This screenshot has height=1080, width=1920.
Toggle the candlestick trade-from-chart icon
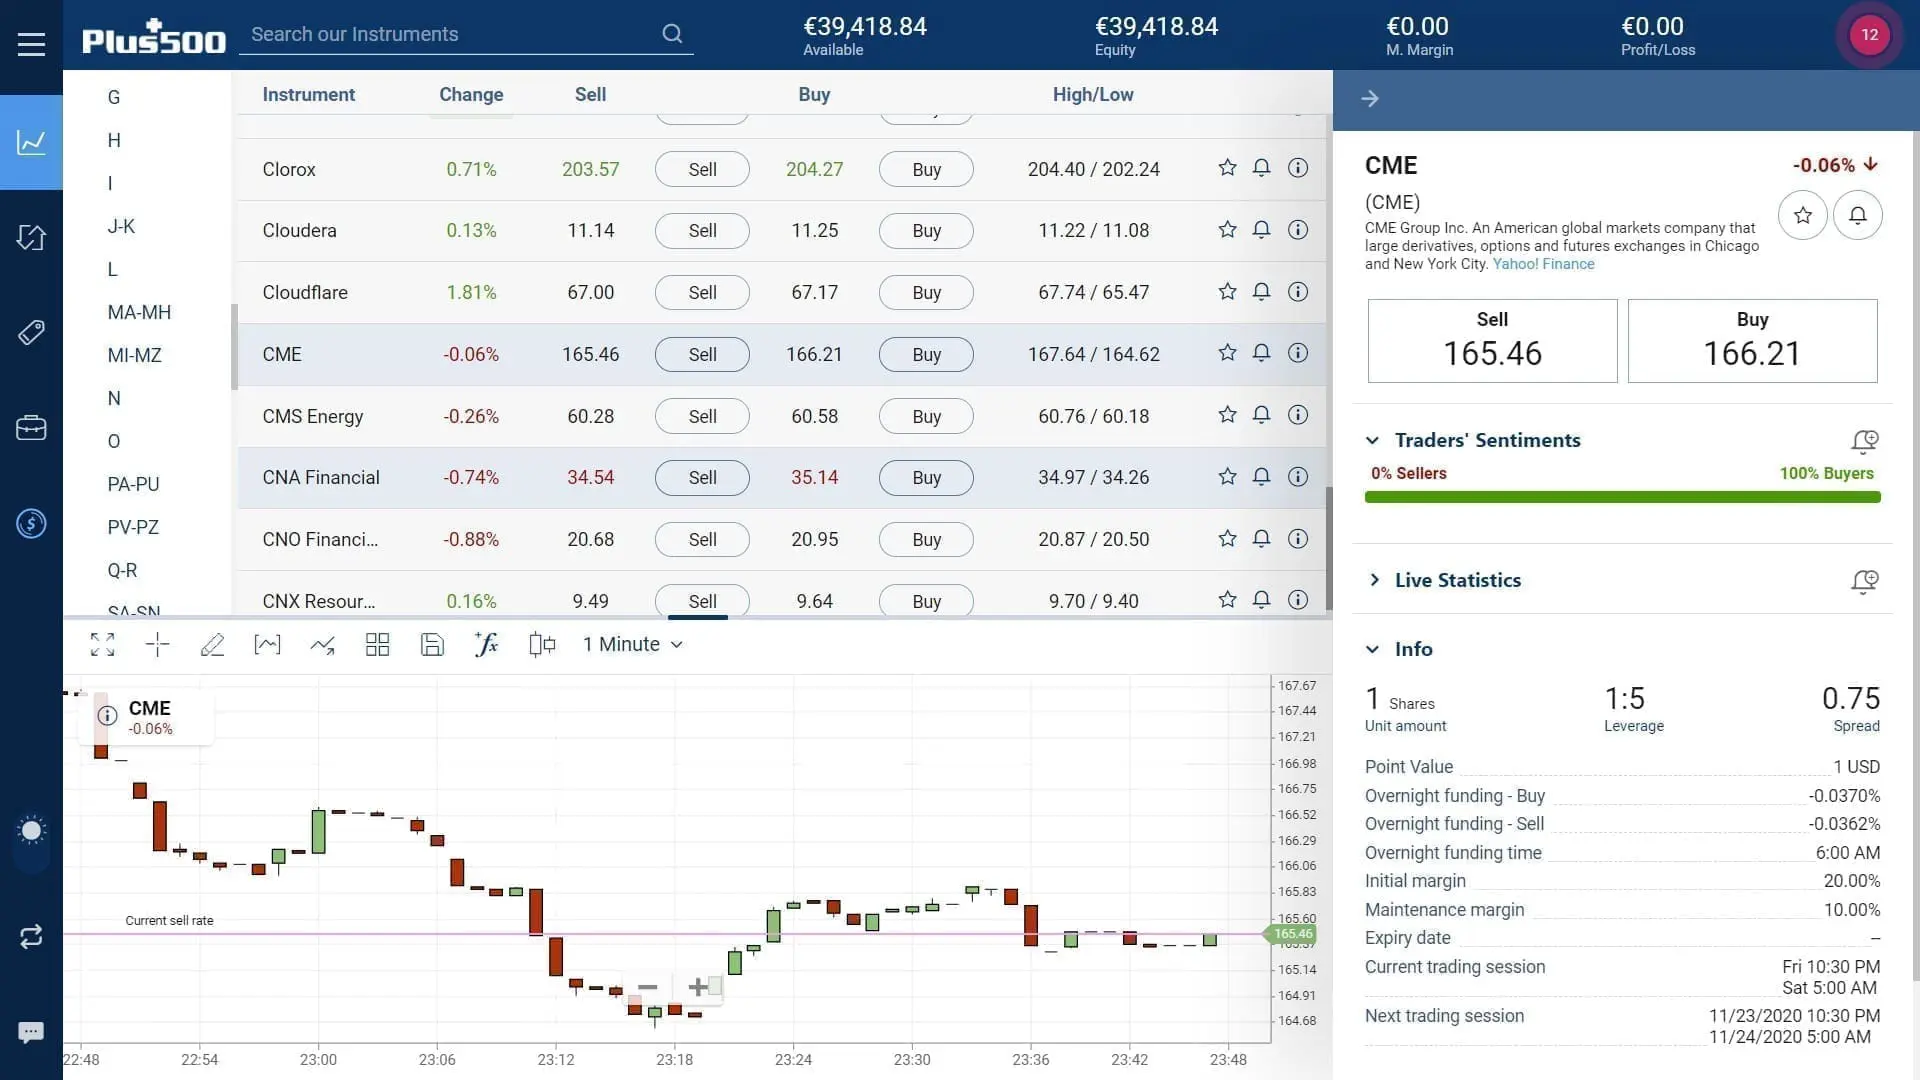click(x=541, y=645)
